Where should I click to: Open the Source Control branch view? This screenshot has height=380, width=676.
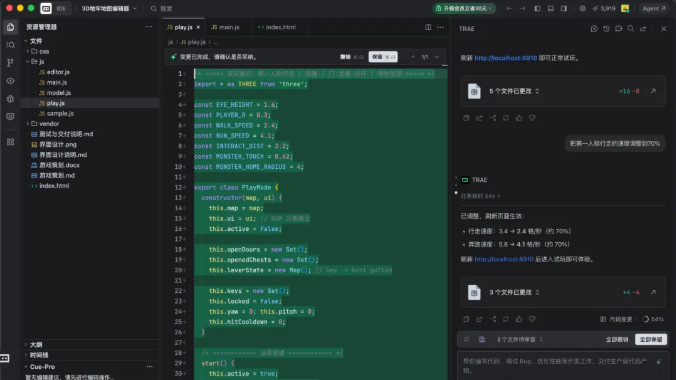(10, 63)
